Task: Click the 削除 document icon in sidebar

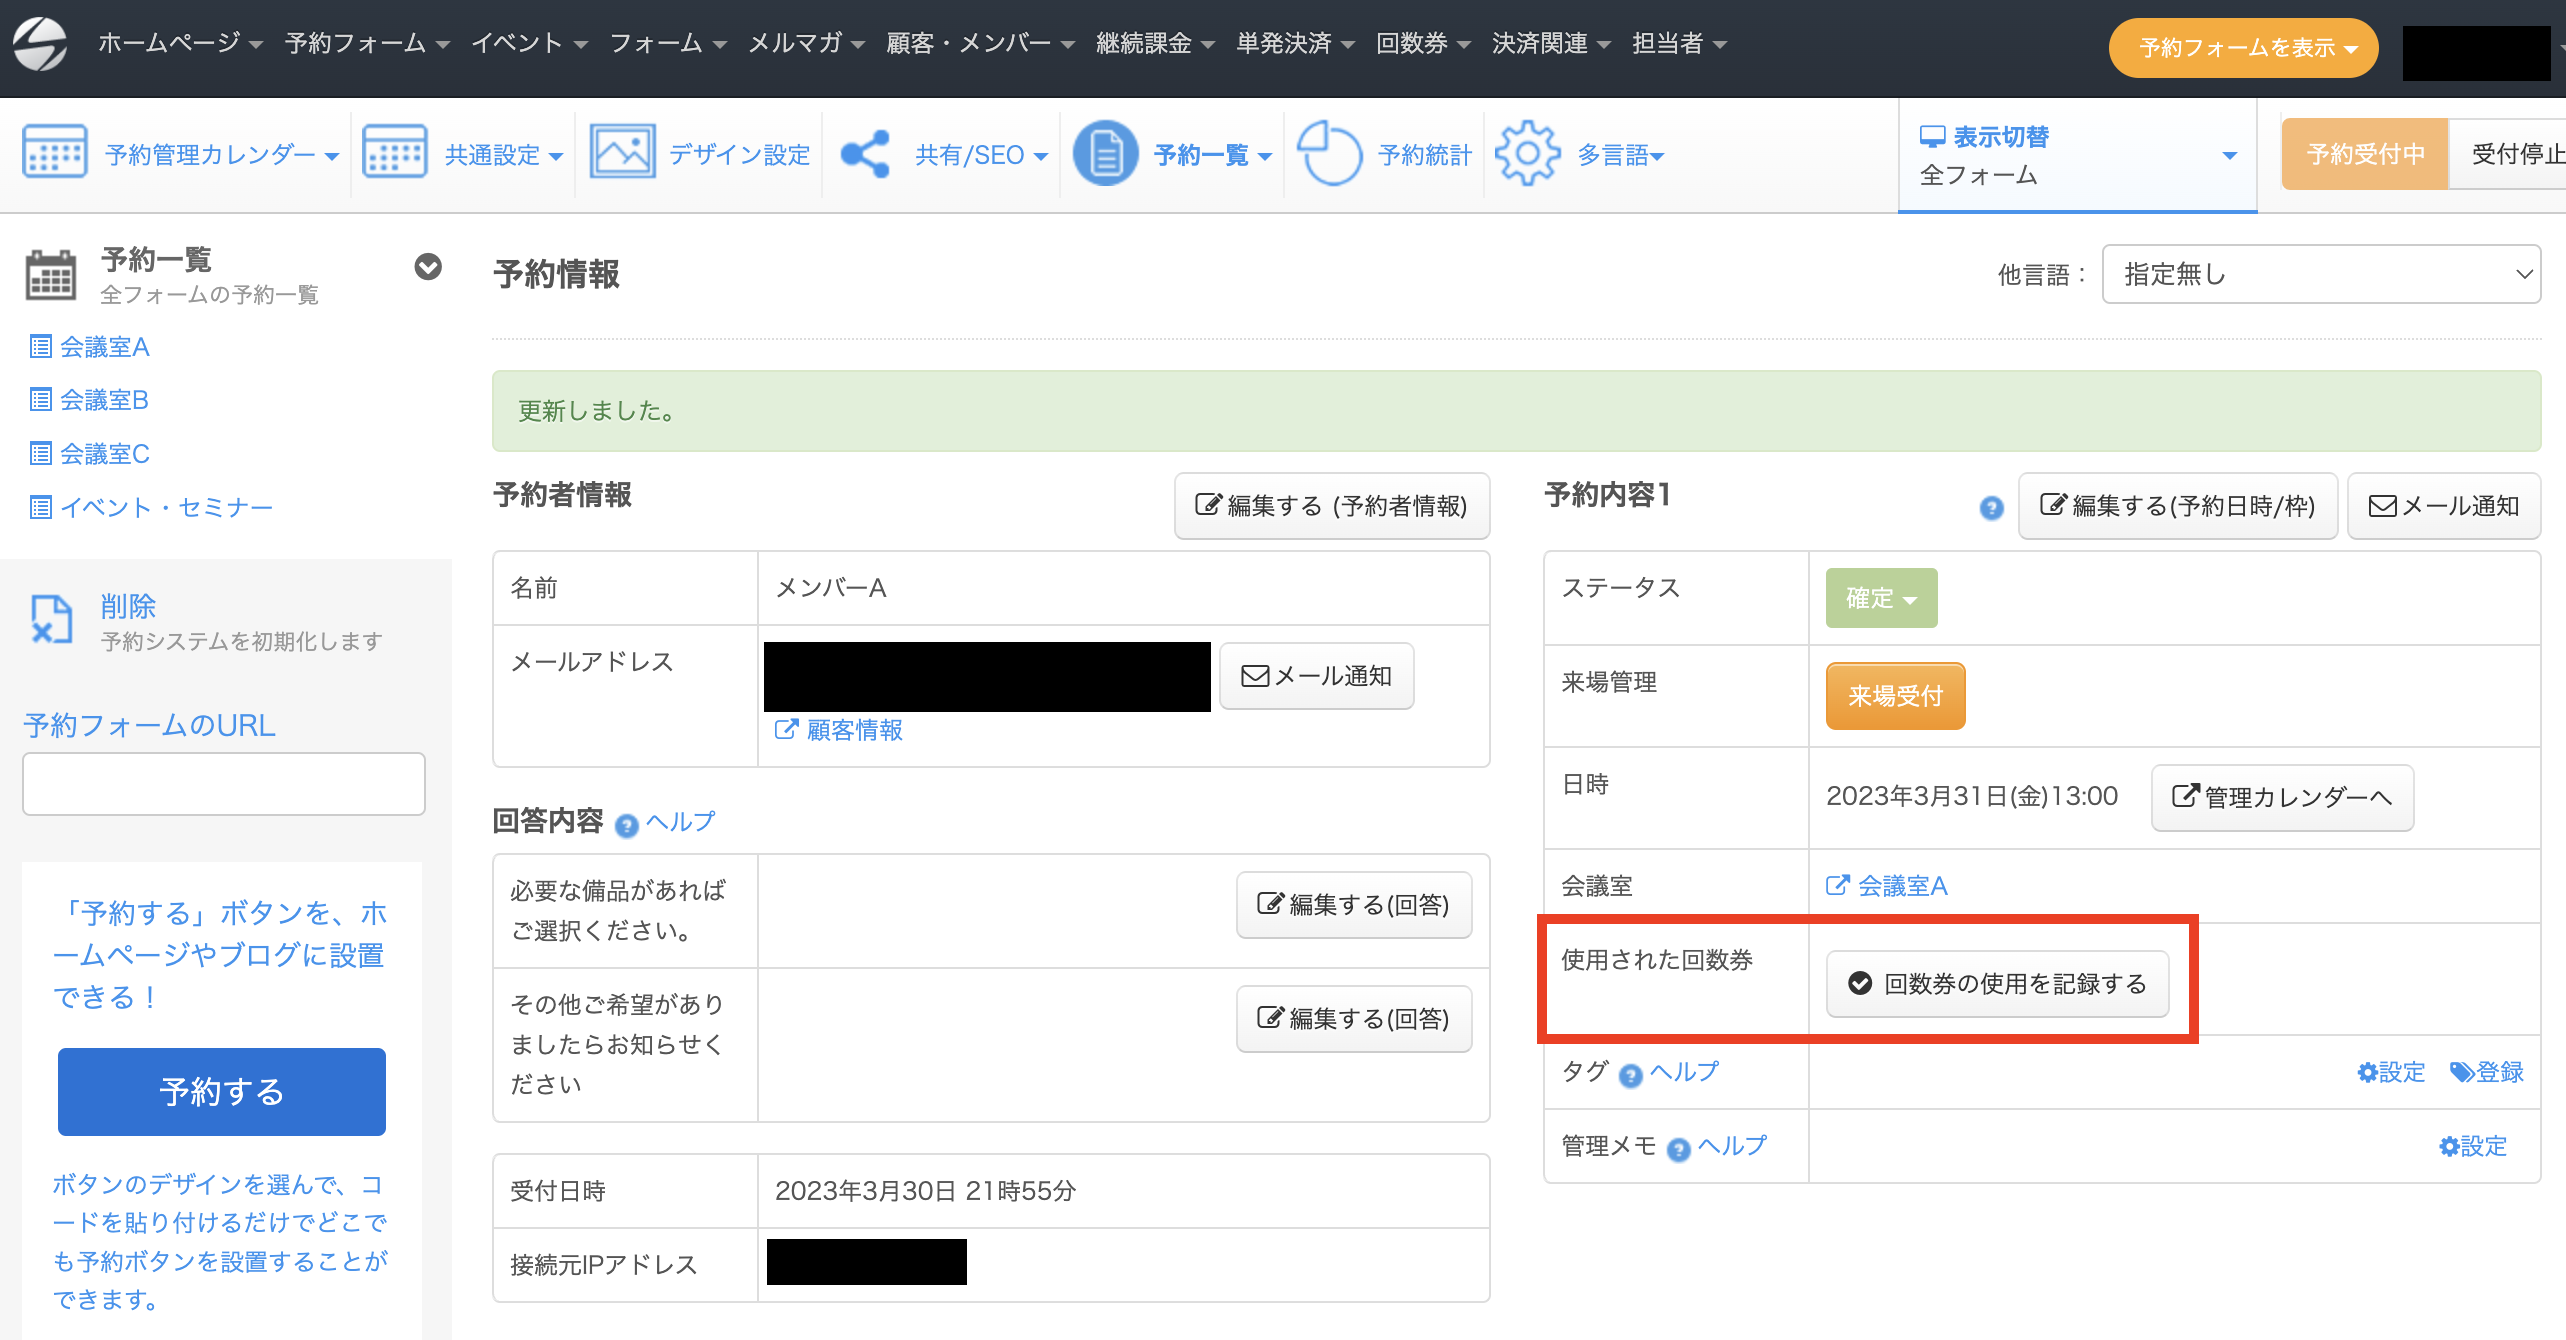Action: pyautogui.click(x=51, y=619)
